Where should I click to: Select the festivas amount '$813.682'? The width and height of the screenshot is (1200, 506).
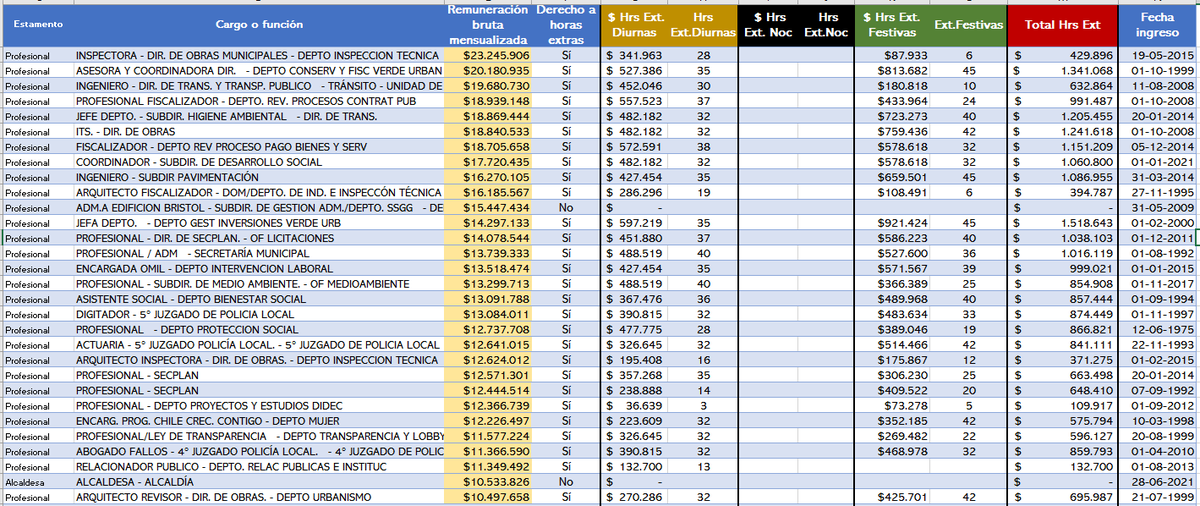[891, 71]
